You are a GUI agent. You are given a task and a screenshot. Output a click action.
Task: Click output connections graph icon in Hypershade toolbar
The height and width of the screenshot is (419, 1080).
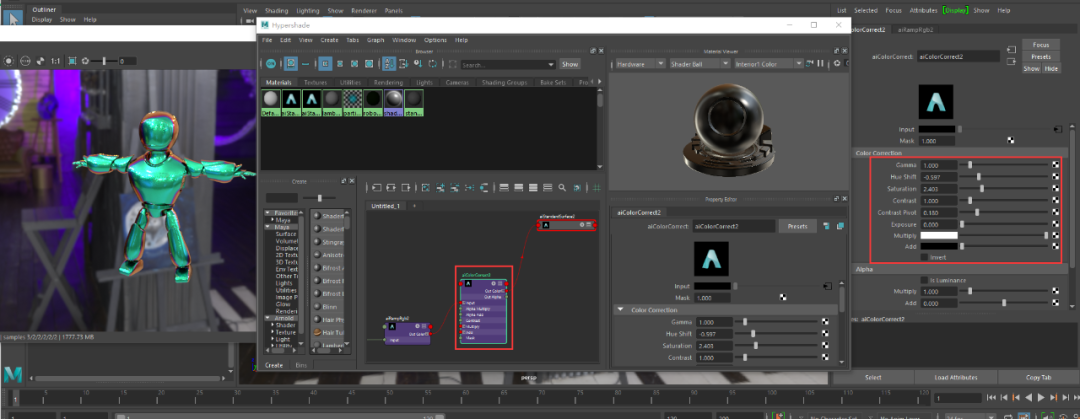(x=406, y=187)
